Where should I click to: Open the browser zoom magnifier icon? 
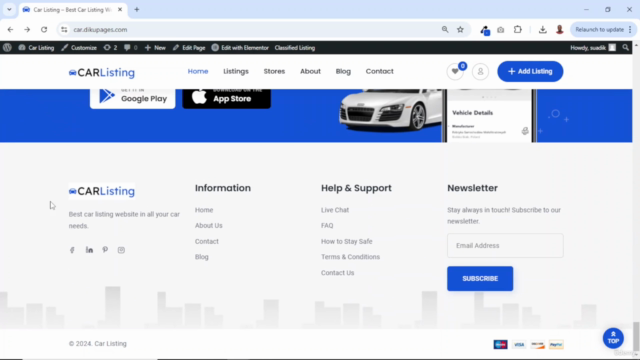(x=445, y=29)
